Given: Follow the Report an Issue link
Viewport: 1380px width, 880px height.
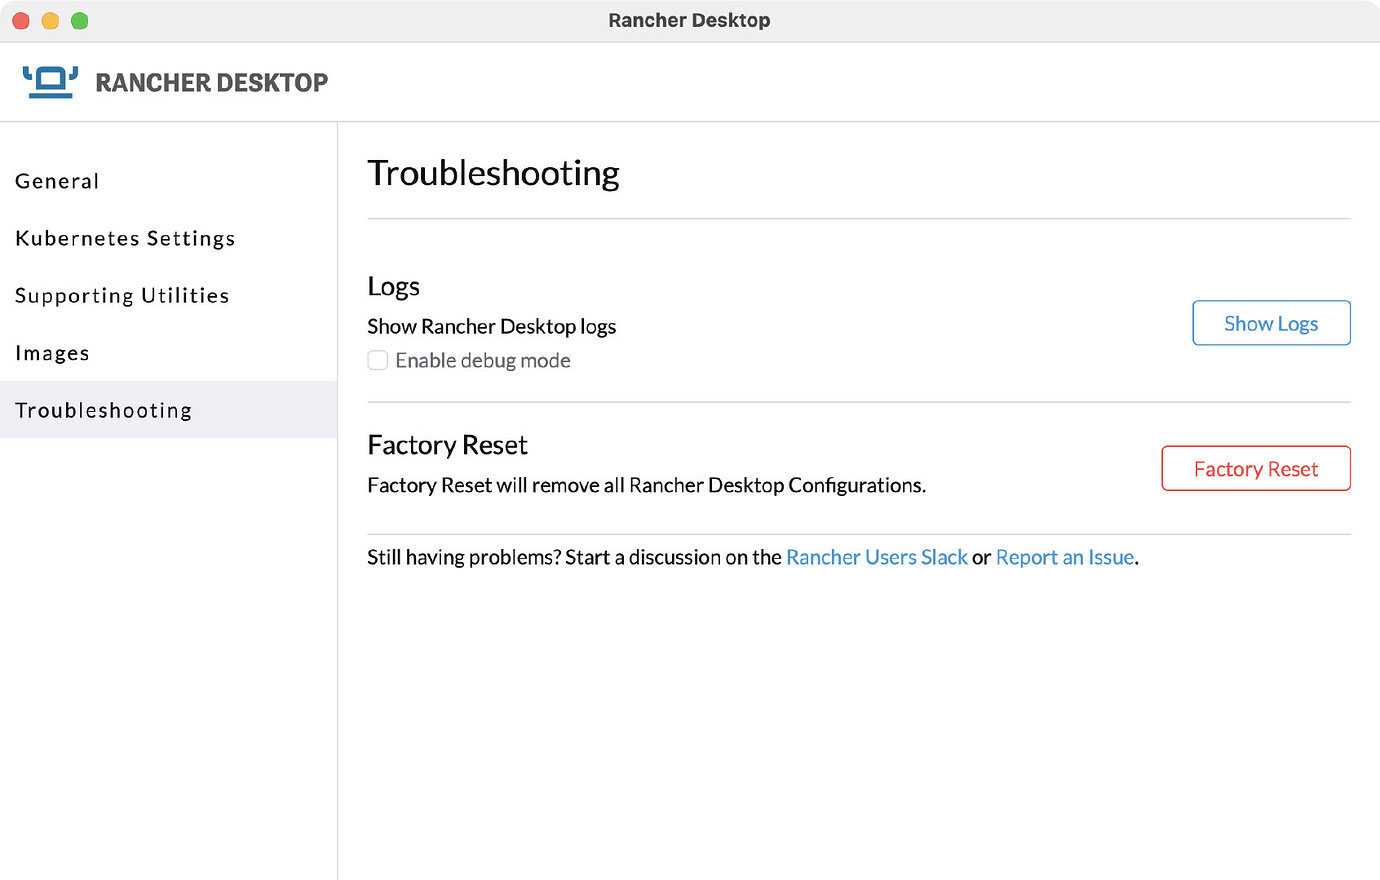Looking at the screenshot, I should (1064, 558).
